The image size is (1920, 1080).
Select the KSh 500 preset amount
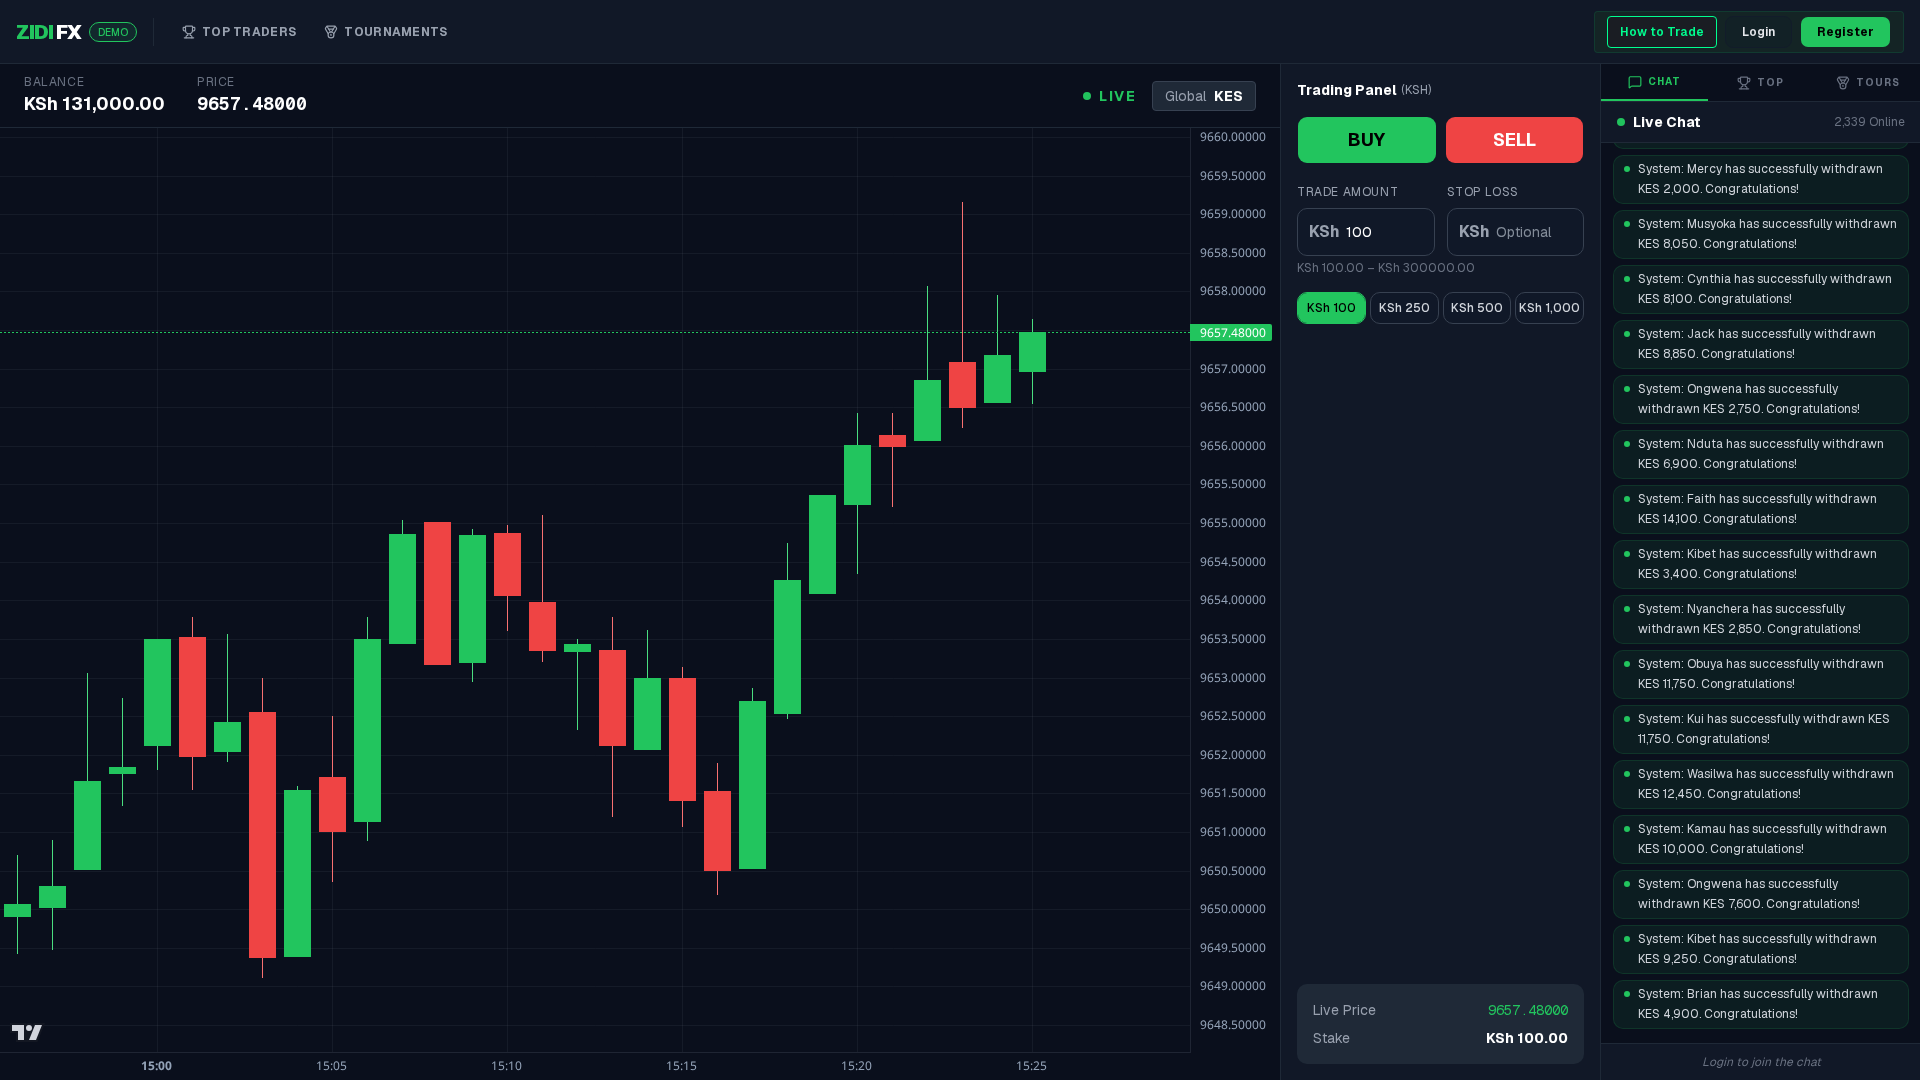pyautogui.click(x=1476, y=308)
